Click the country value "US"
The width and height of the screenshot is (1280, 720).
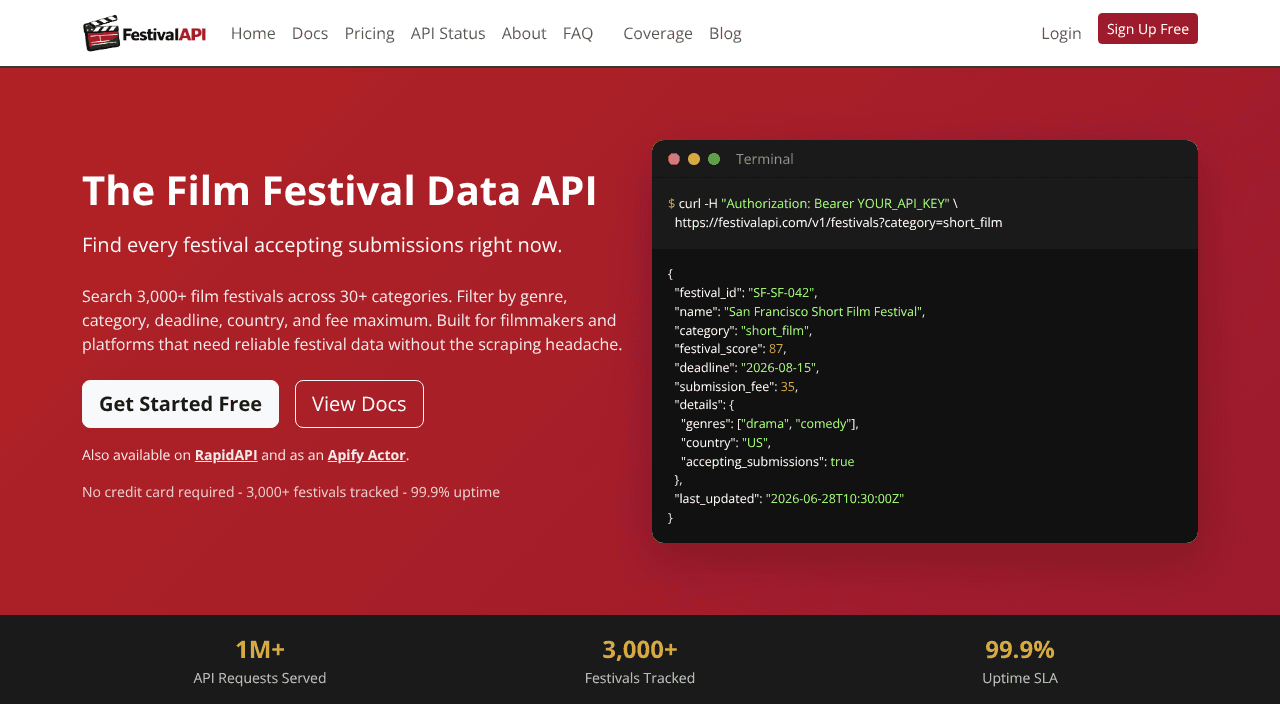pyautogui.click(x=754, y=442)
